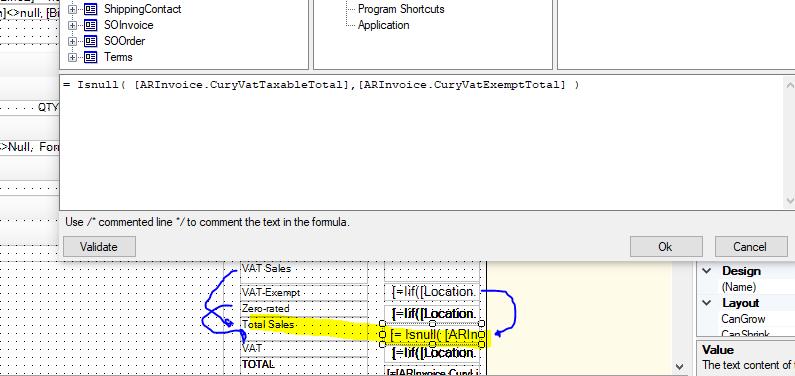This screenshot has width=795, height=376.
Task: Collapse the Design property category
Action: 707,271
